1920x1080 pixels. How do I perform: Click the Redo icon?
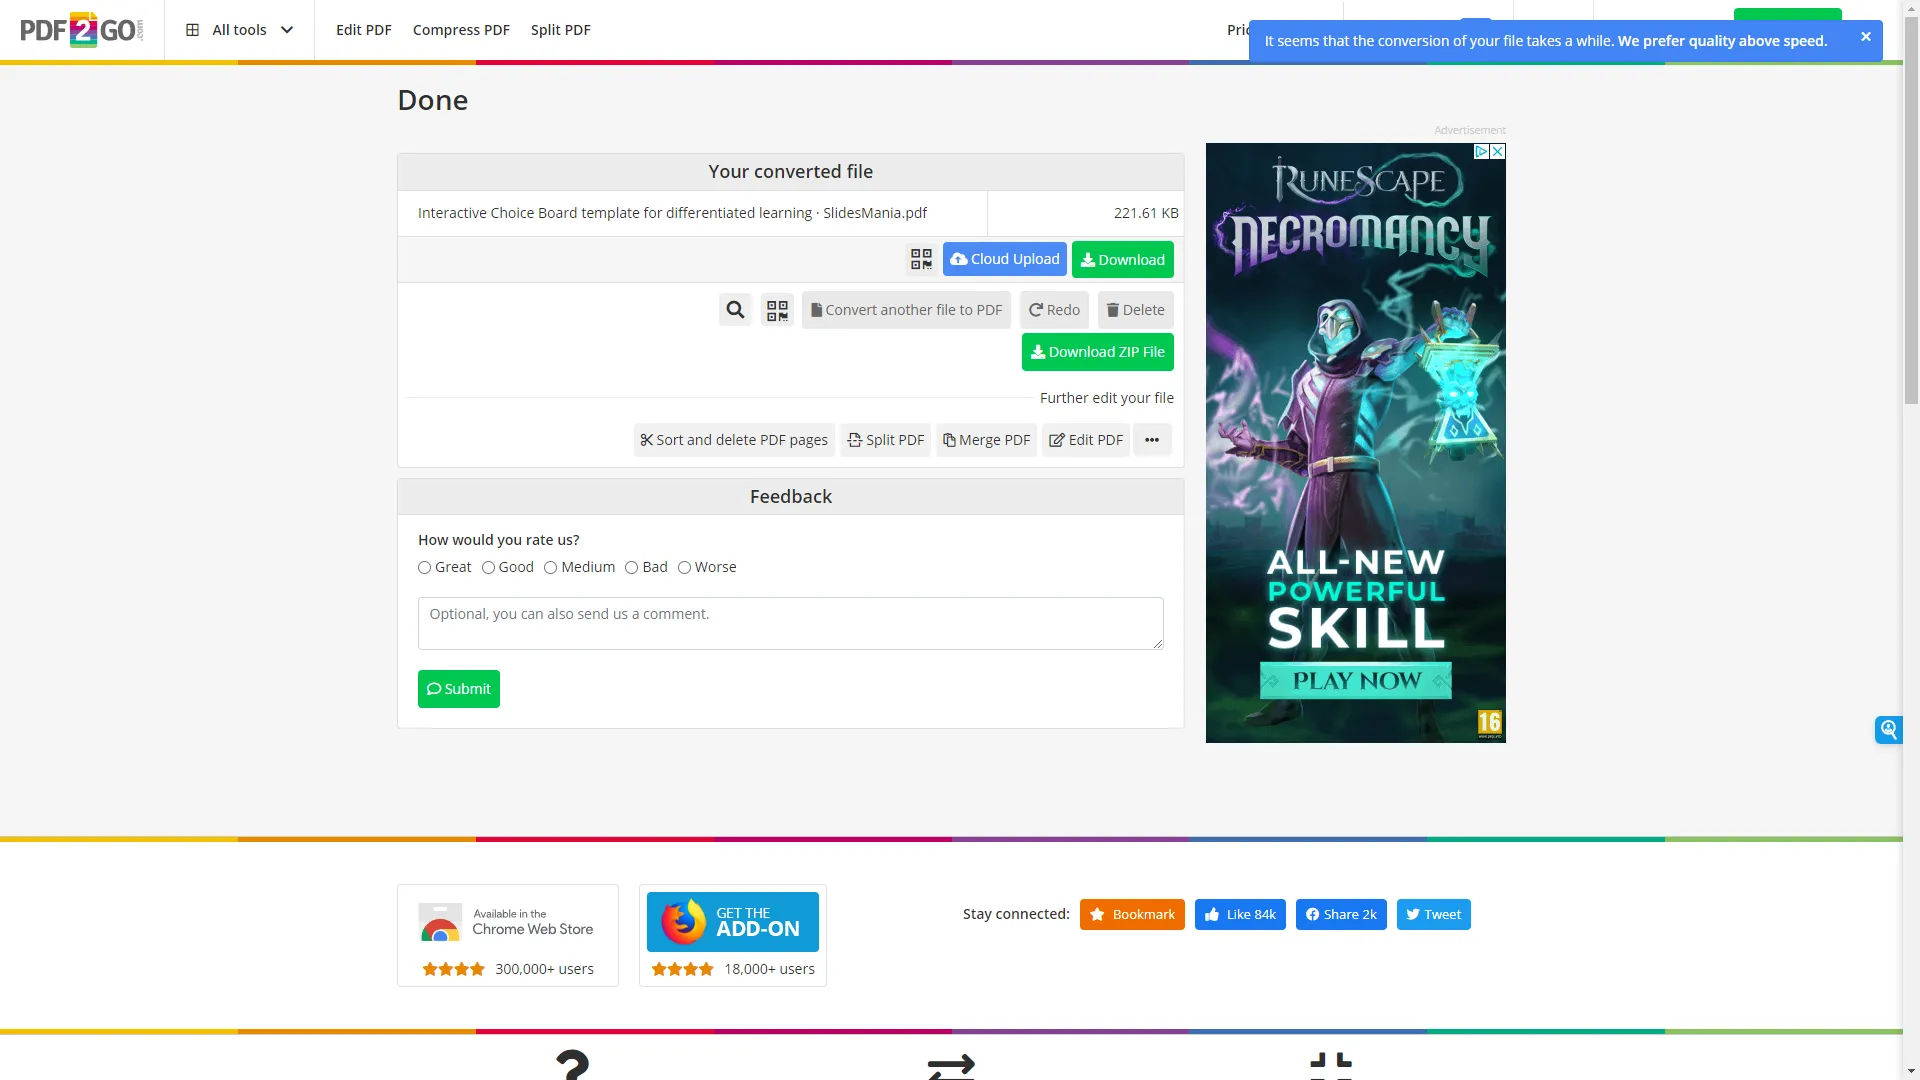(x=1054, y=309)
